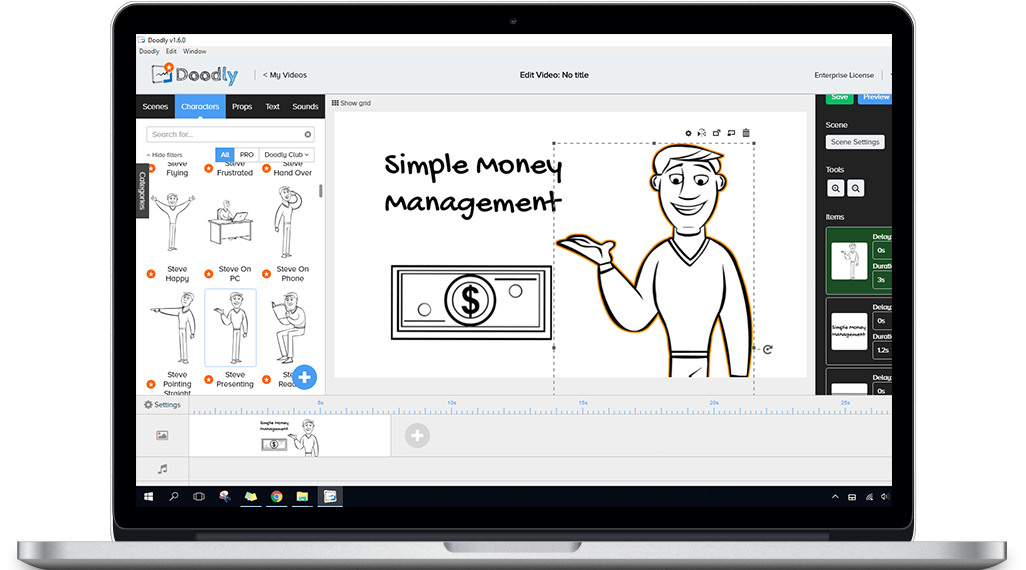Open the Doodly menu
This screenshot has width=1026, height=570.
coord(149,51)
